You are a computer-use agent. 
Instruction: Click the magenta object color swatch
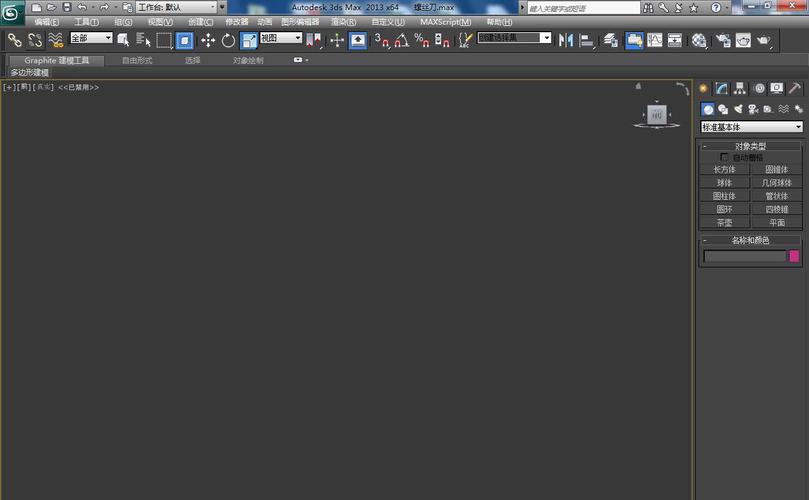coord(795,256)
